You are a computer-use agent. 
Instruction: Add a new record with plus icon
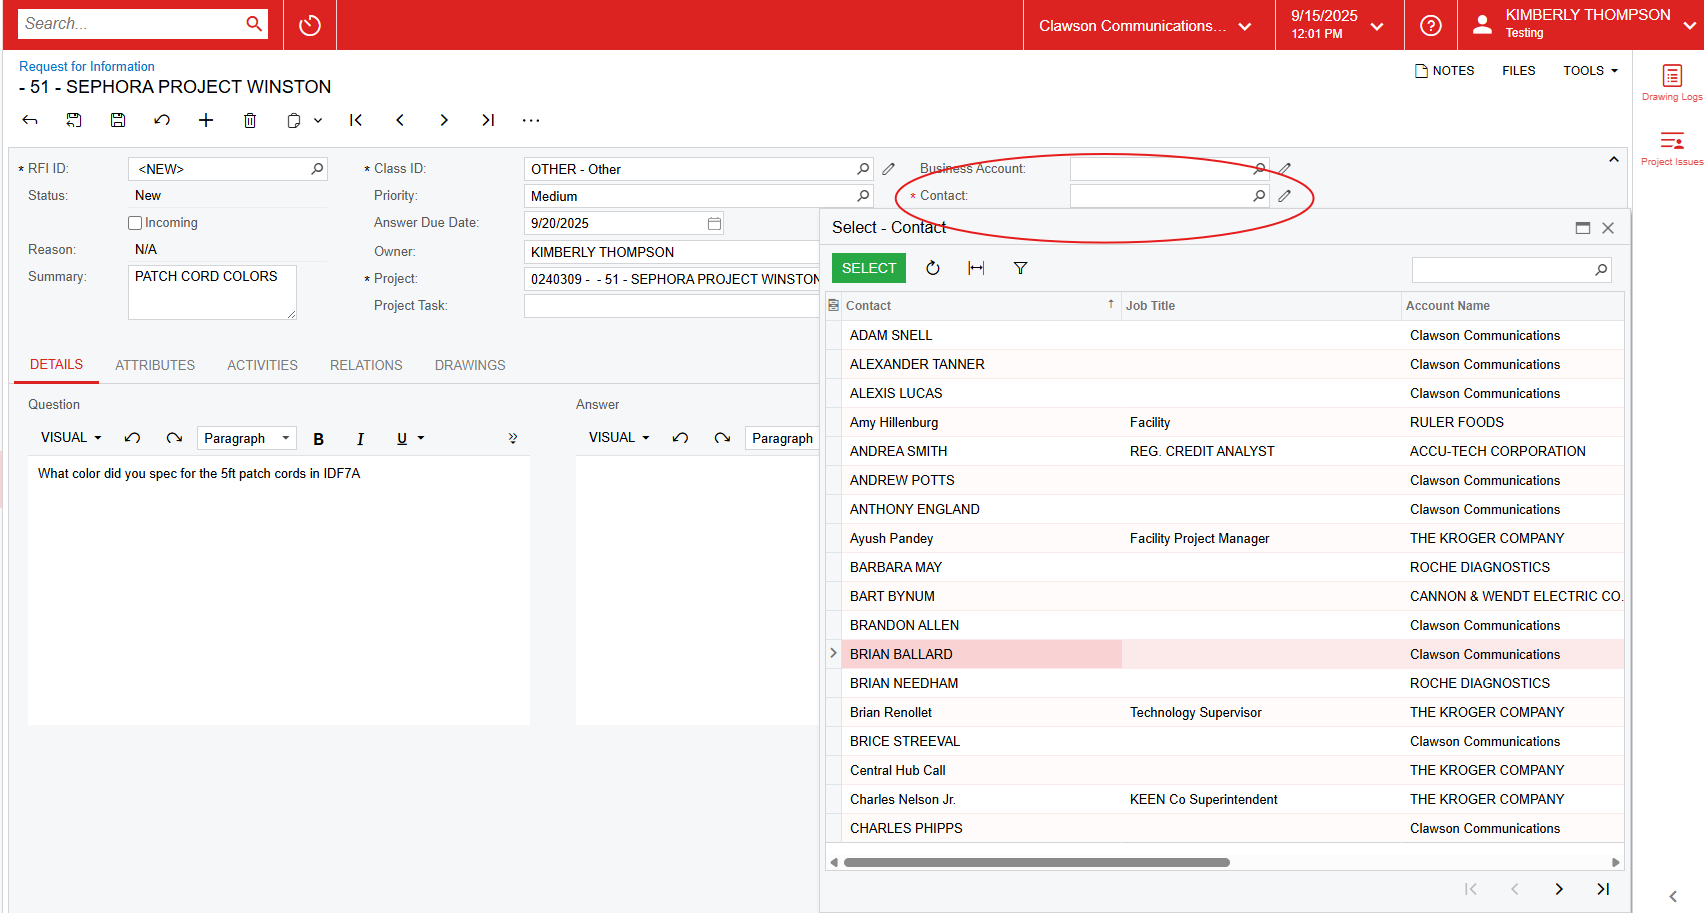[206, 120]
